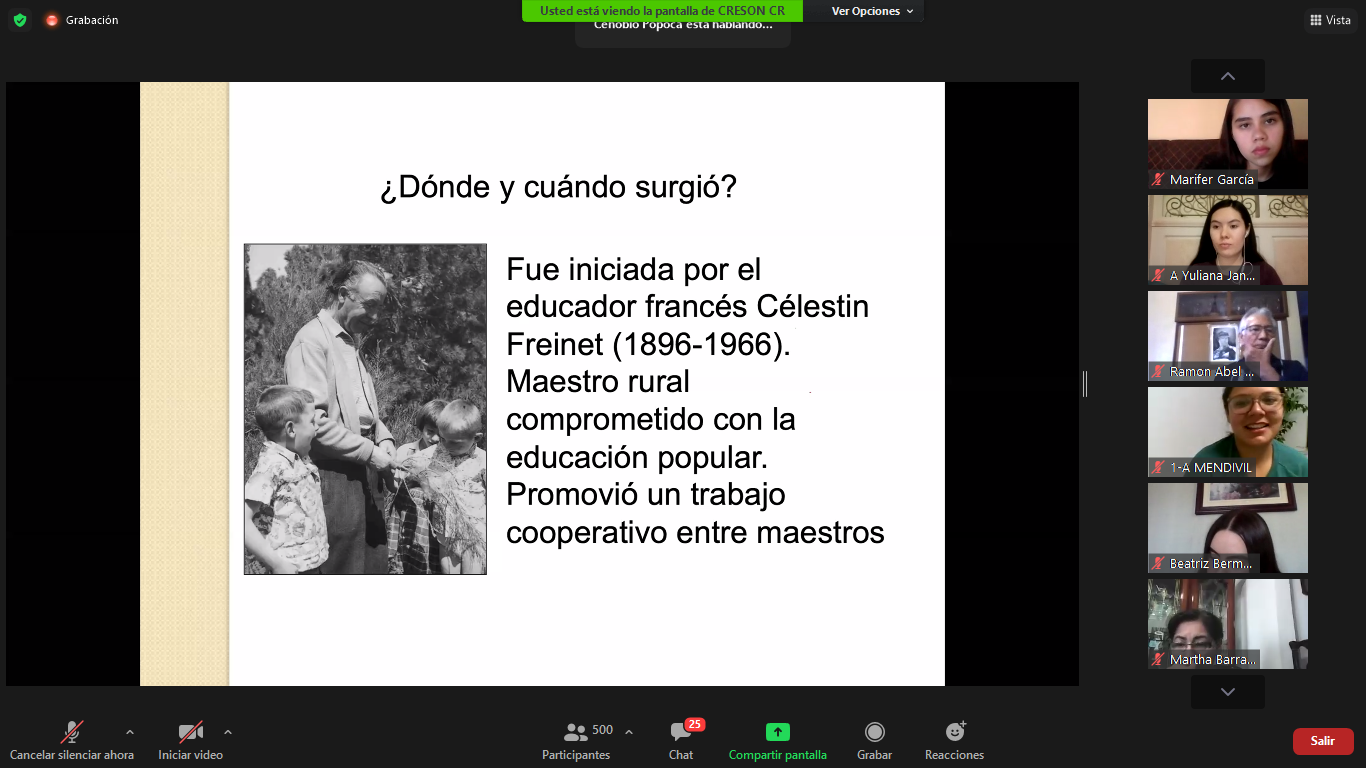Click the muted mic icon on 1-A MENDIVIL

[x=1158, y=468]
